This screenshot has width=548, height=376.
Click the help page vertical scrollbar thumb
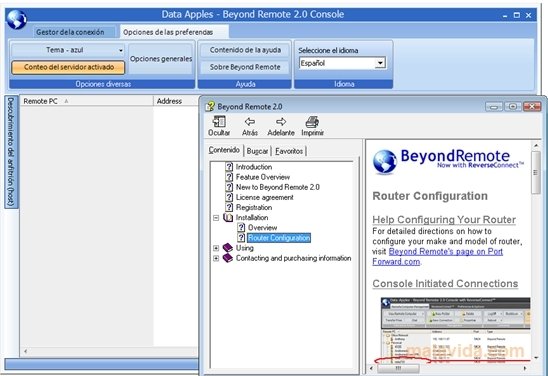(x=536, y=172)
